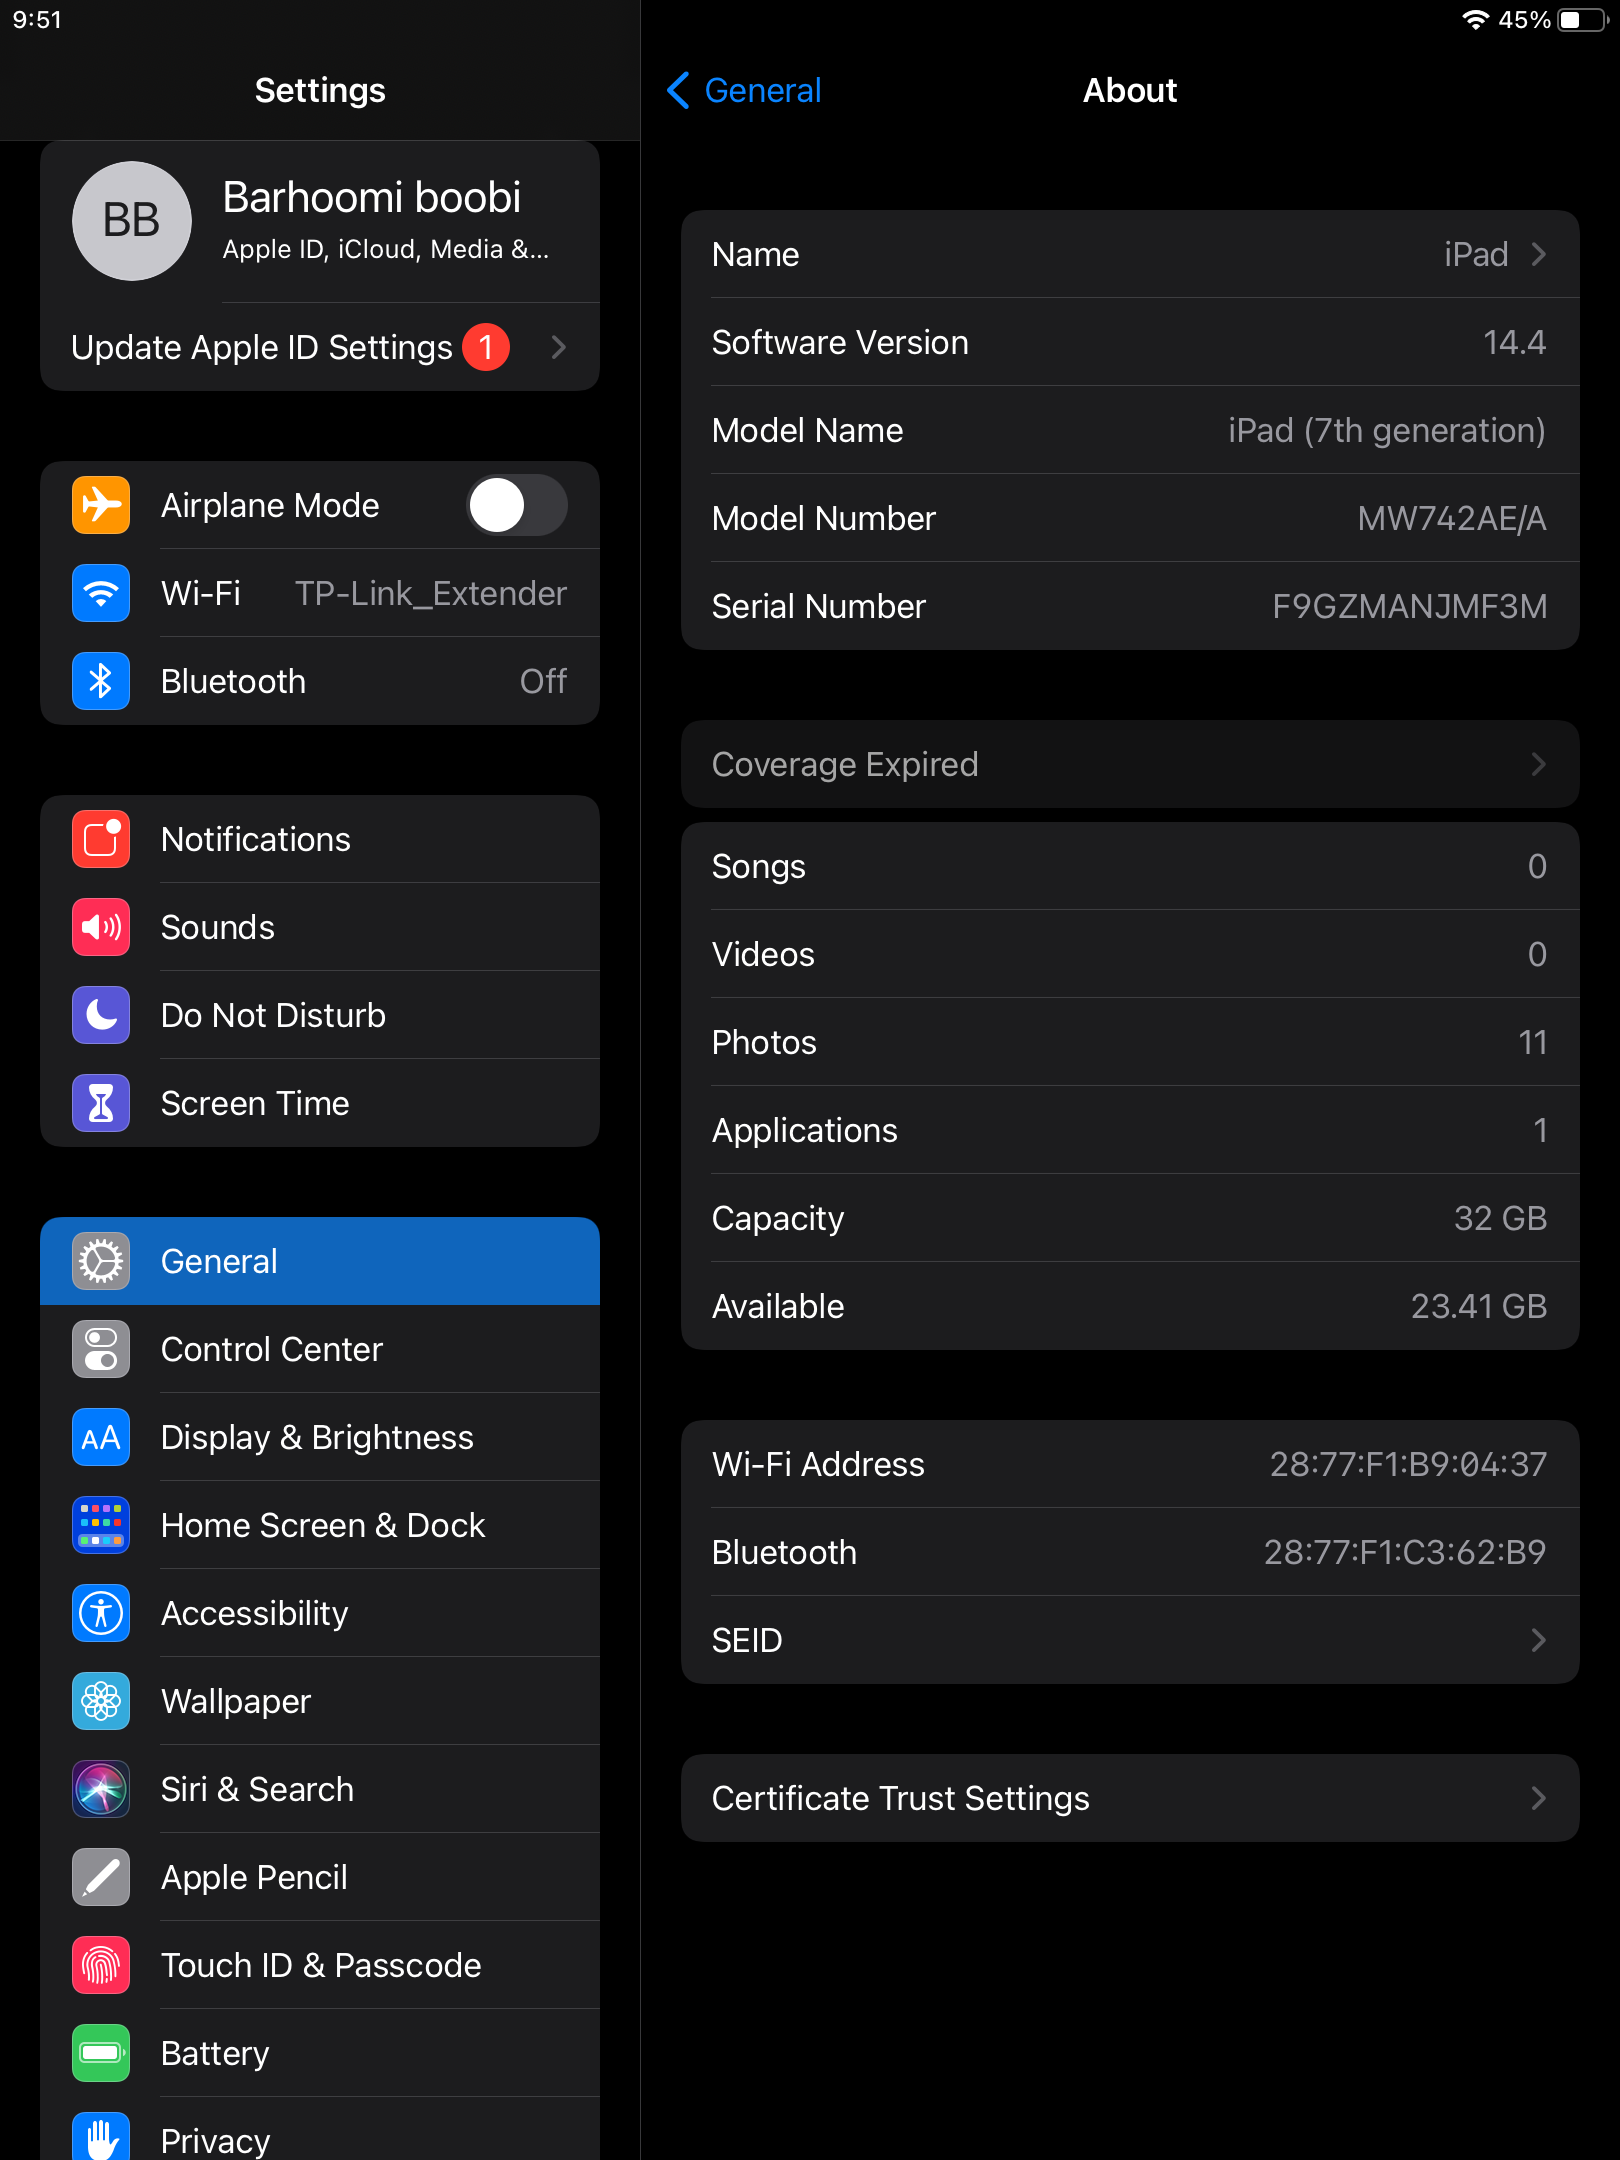Open Barhoomi boobi Apple ID profile

coord(320,221)
